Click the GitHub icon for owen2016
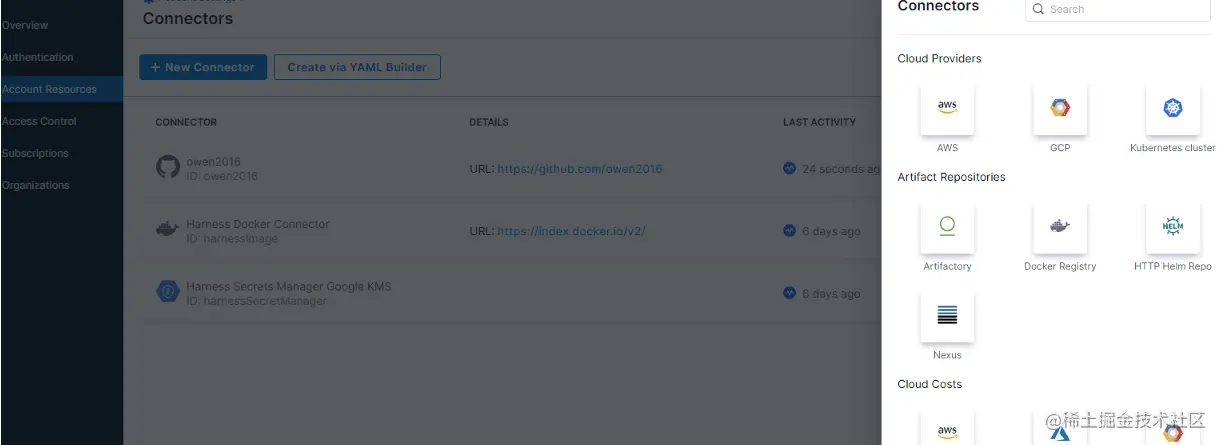 point(168,167)
